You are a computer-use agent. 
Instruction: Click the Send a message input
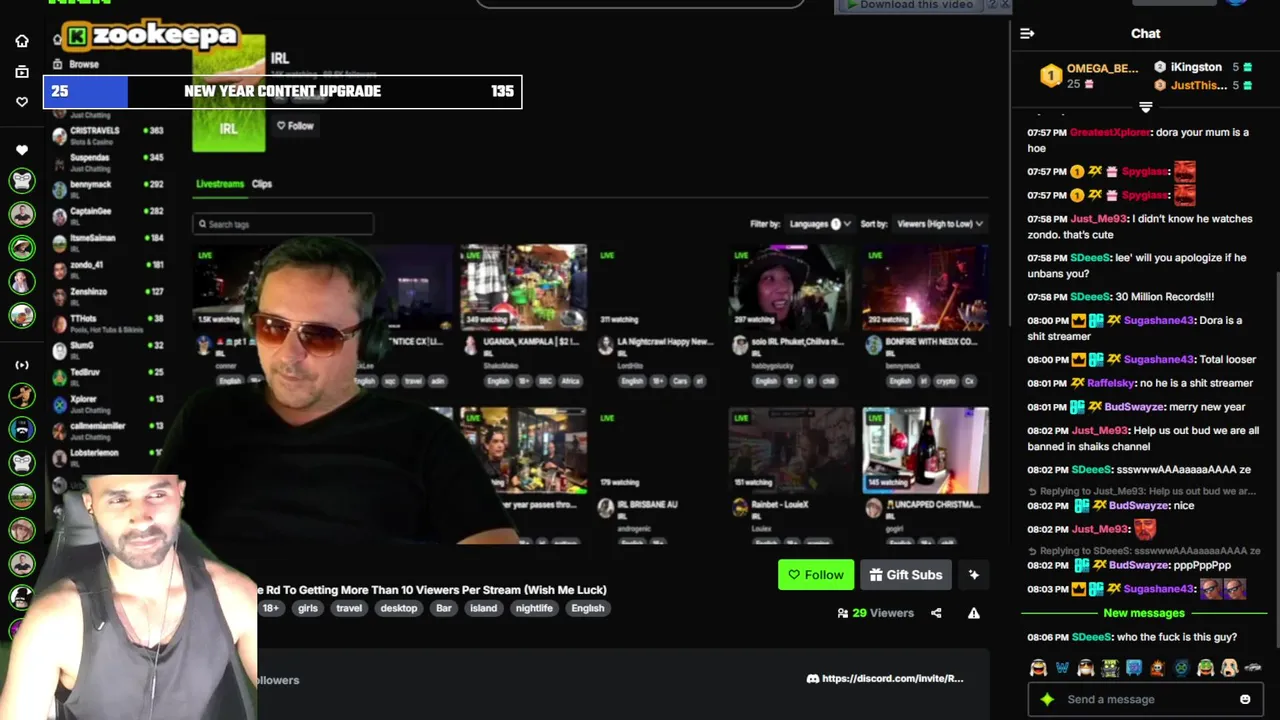[1146, 699]
